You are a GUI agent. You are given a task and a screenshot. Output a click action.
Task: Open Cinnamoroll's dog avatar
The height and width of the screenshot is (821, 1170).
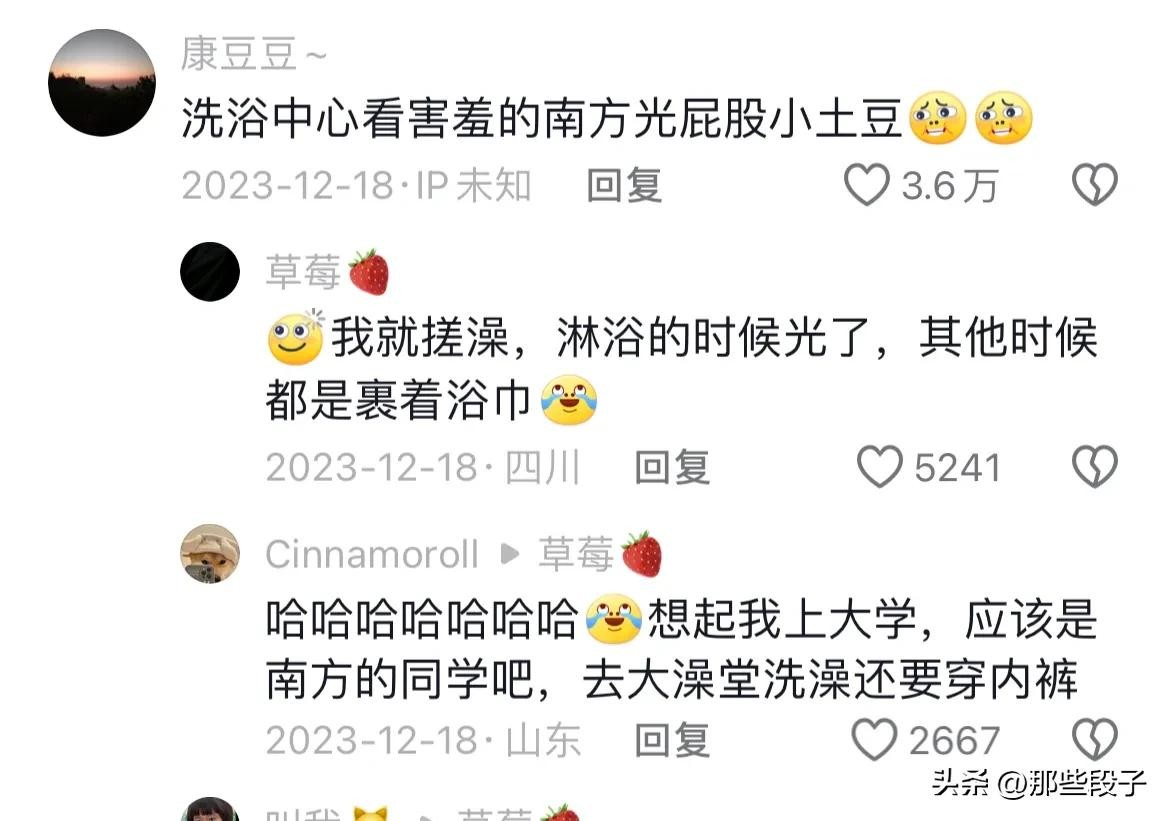210,554
